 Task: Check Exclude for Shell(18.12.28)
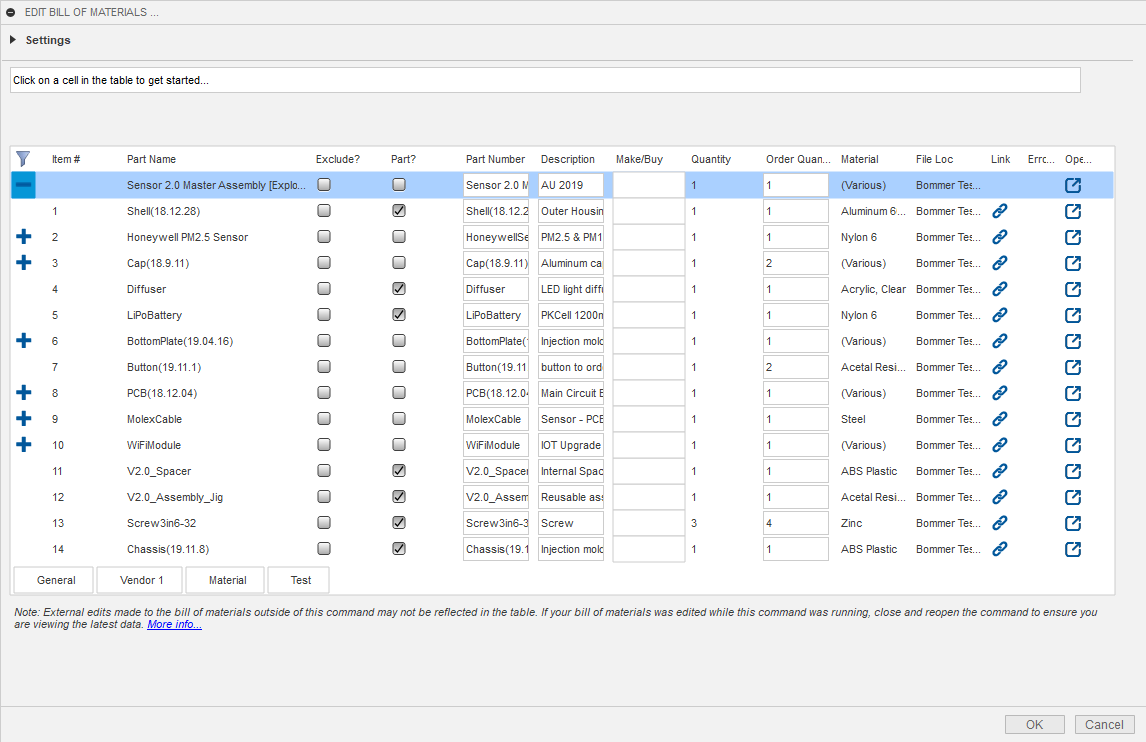coord(324,211)
